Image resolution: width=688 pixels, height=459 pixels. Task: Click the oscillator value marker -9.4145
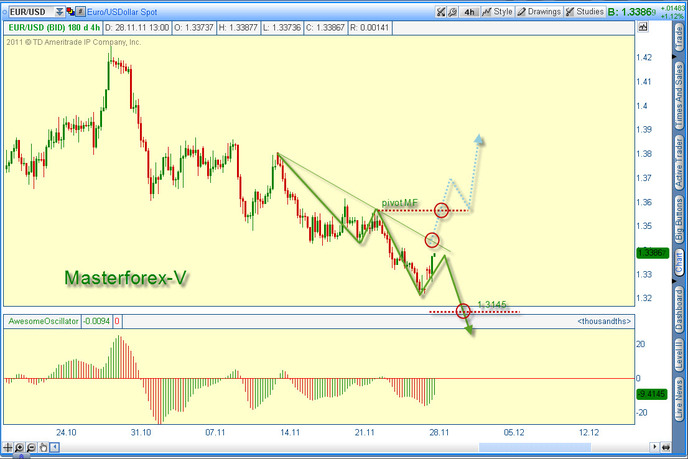[652, 394]
